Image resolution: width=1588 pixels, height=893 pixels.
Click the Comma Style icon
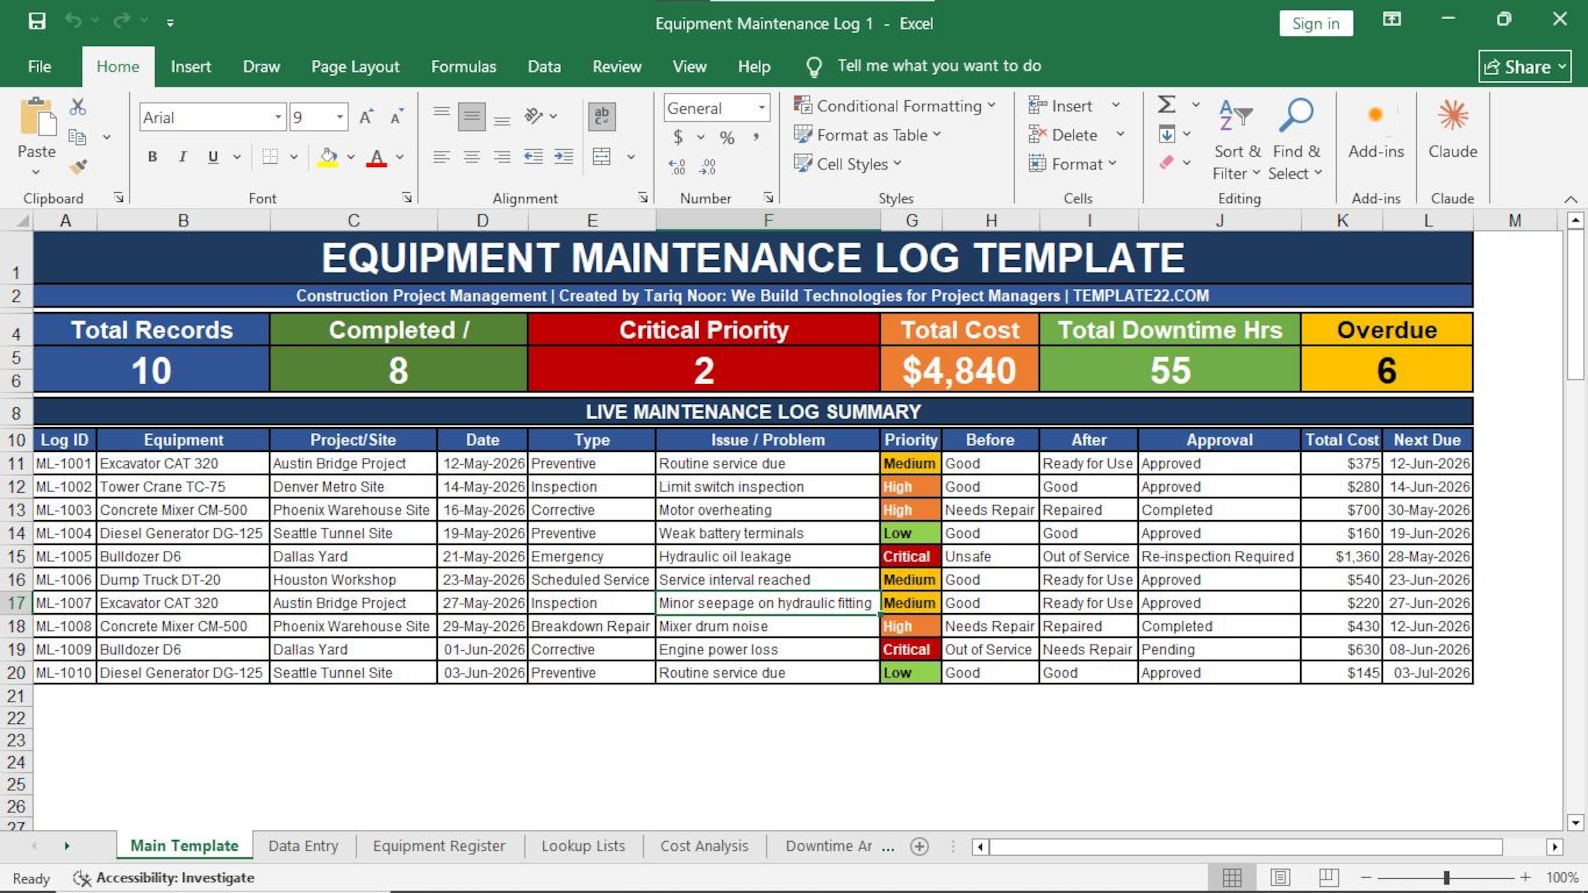click(756, 137)
